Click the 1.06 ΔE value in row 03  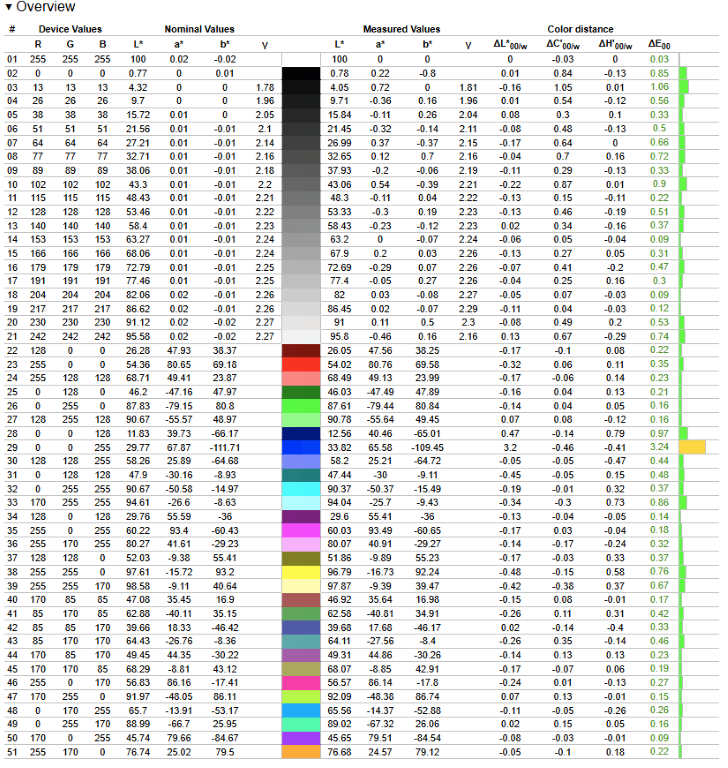point(658,88)
